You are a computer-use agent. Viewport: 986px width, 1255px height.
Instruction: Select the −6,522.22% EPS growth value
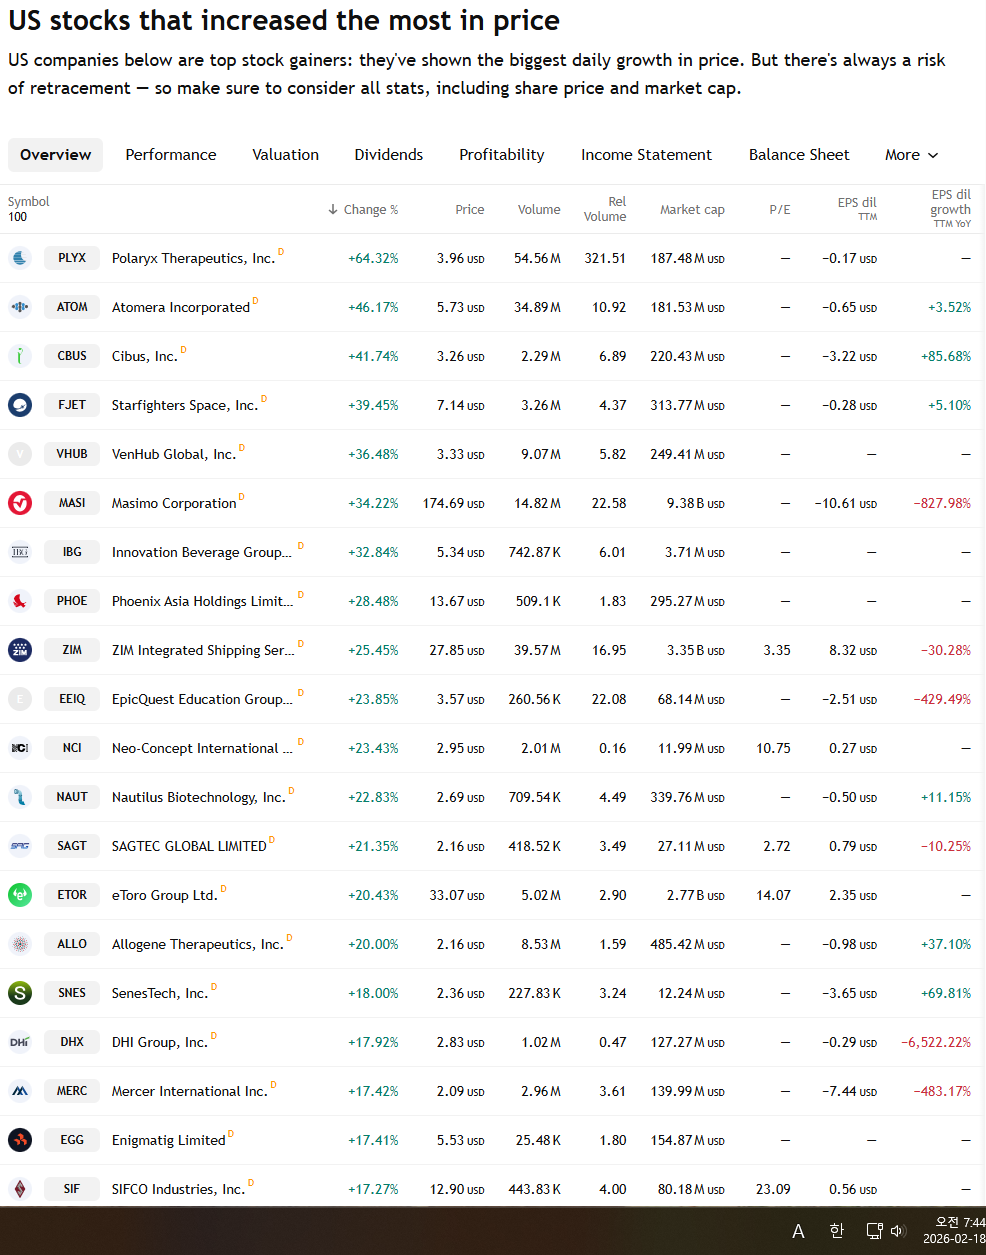(x=935, y=1042)
